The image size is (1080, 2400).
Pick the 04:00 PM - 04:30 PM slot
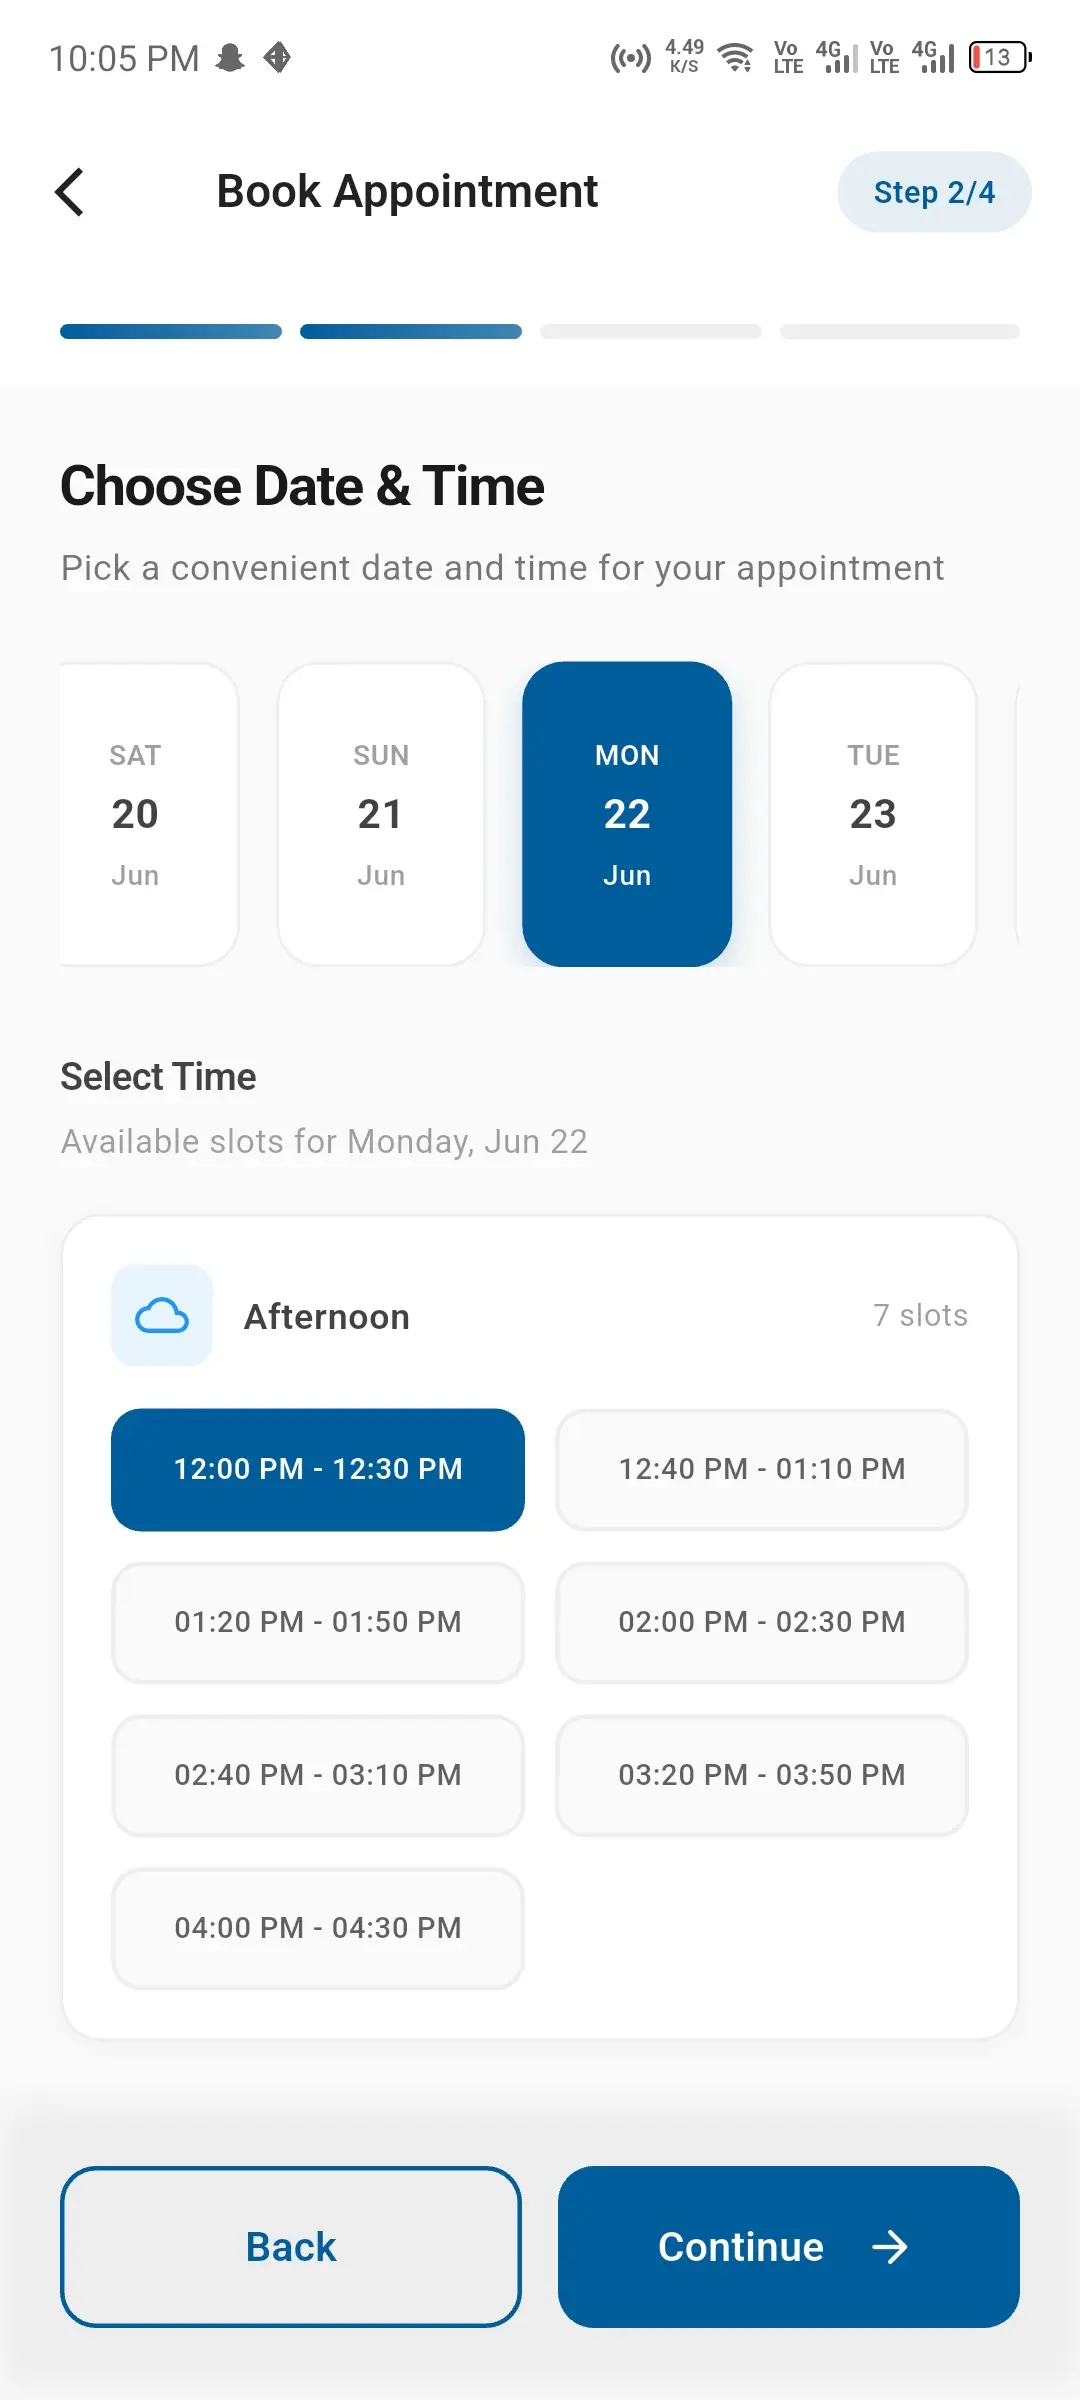318,1928
